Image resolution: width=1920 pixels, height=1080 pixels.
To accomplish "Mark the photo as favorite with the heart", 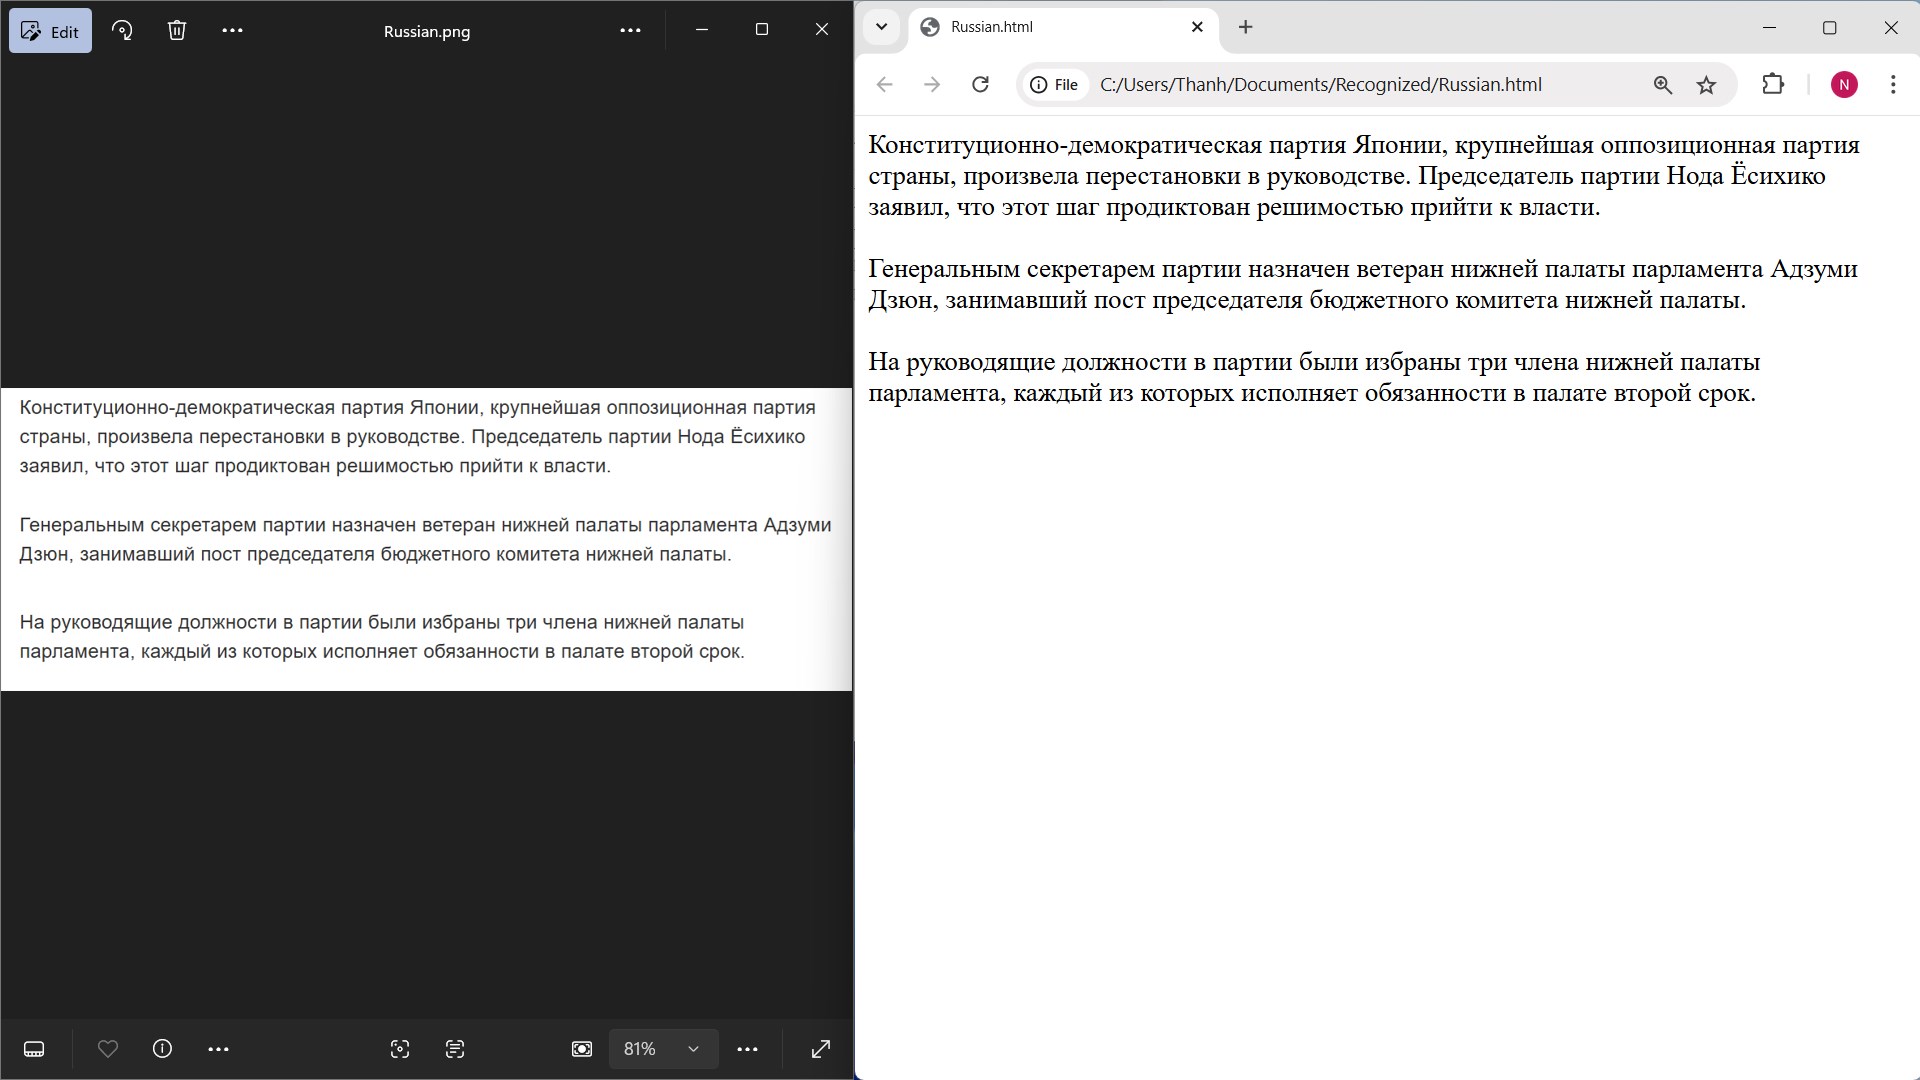I will pos(108,1049).
